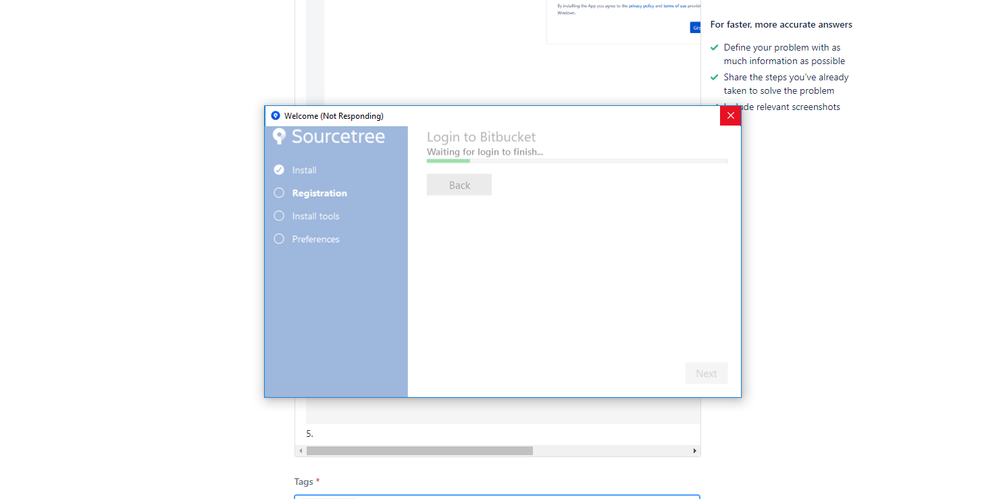999x499 pixels.
Task: Click the 'Welcome (Not Responding)' title text
Action: [334, 116]
